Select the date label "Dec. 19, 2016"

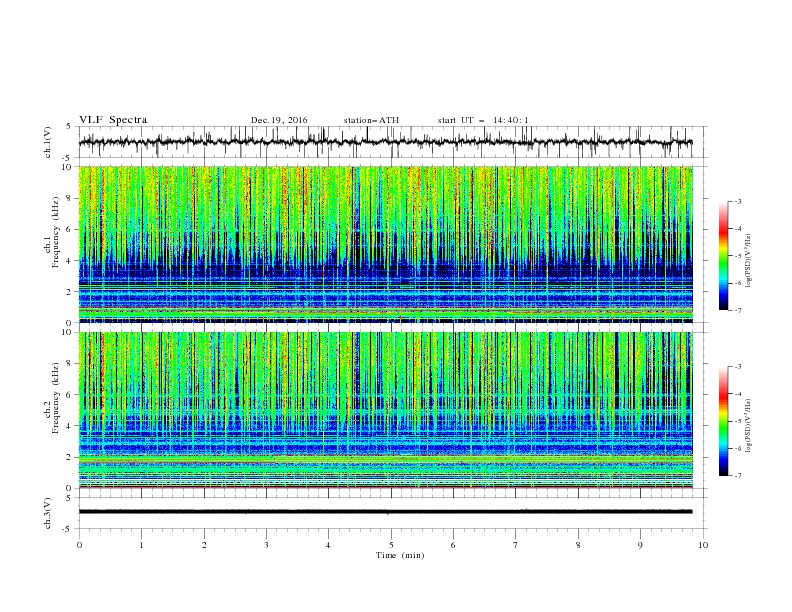click(279, 120)
